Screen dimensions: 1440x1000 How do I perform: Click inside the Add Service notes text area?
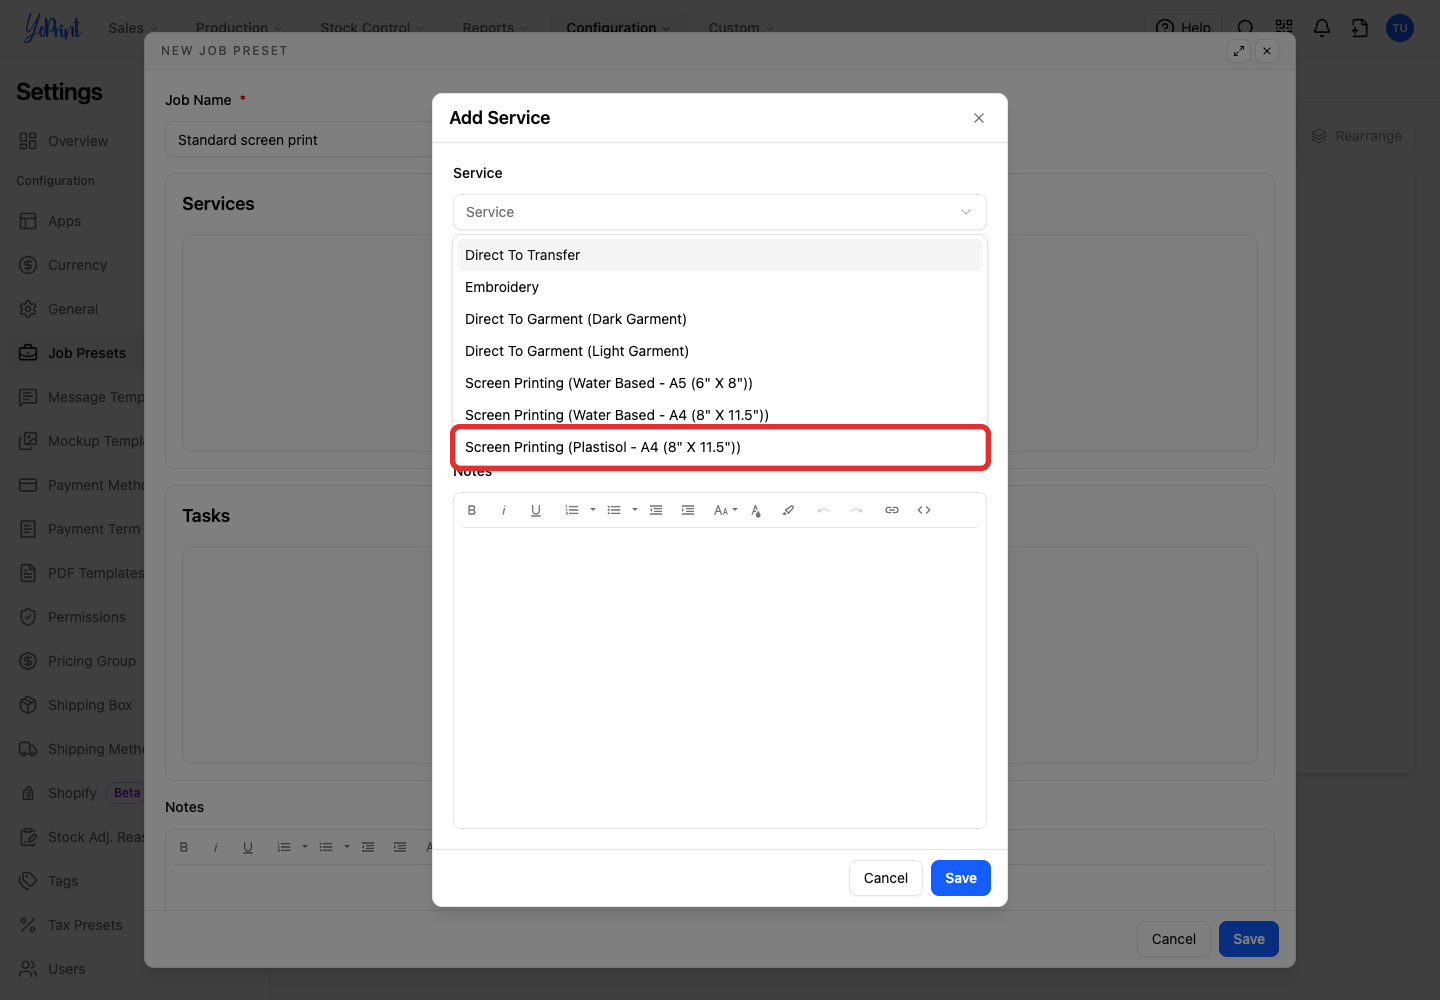[720, 677]
